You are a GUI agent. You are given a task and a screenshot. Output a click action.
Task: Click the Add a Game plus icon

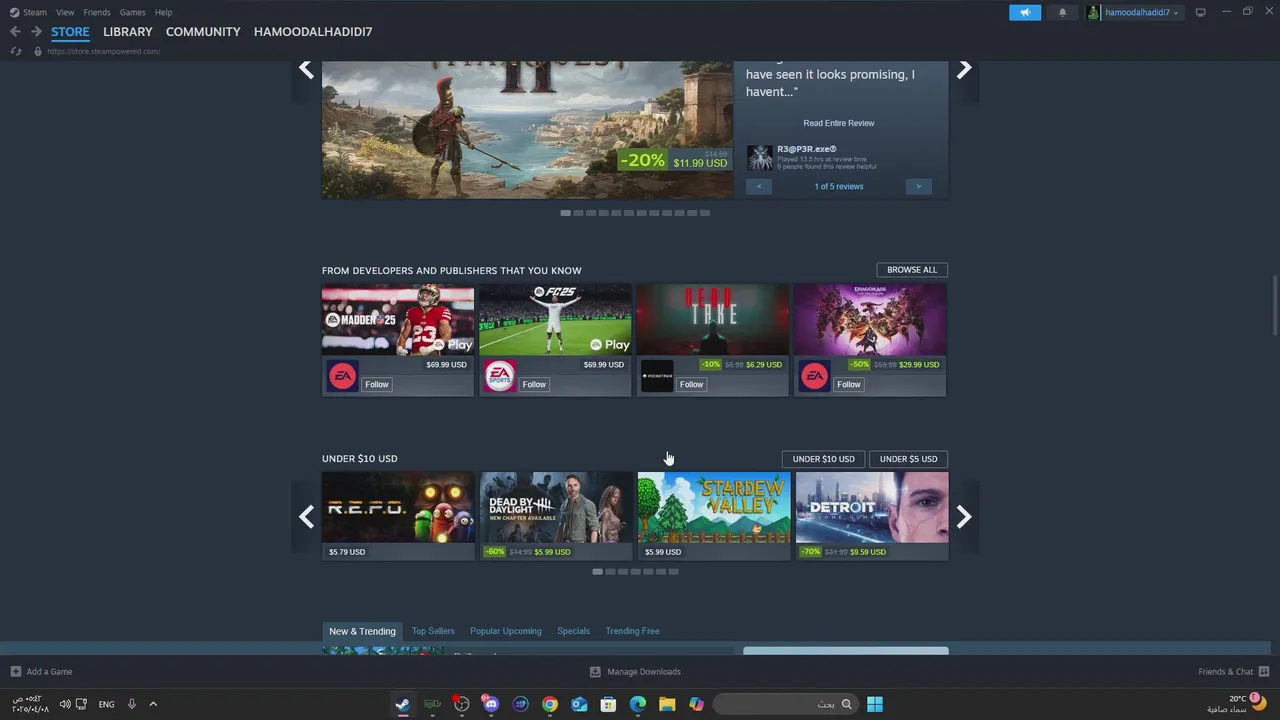[x=15, y=672]
